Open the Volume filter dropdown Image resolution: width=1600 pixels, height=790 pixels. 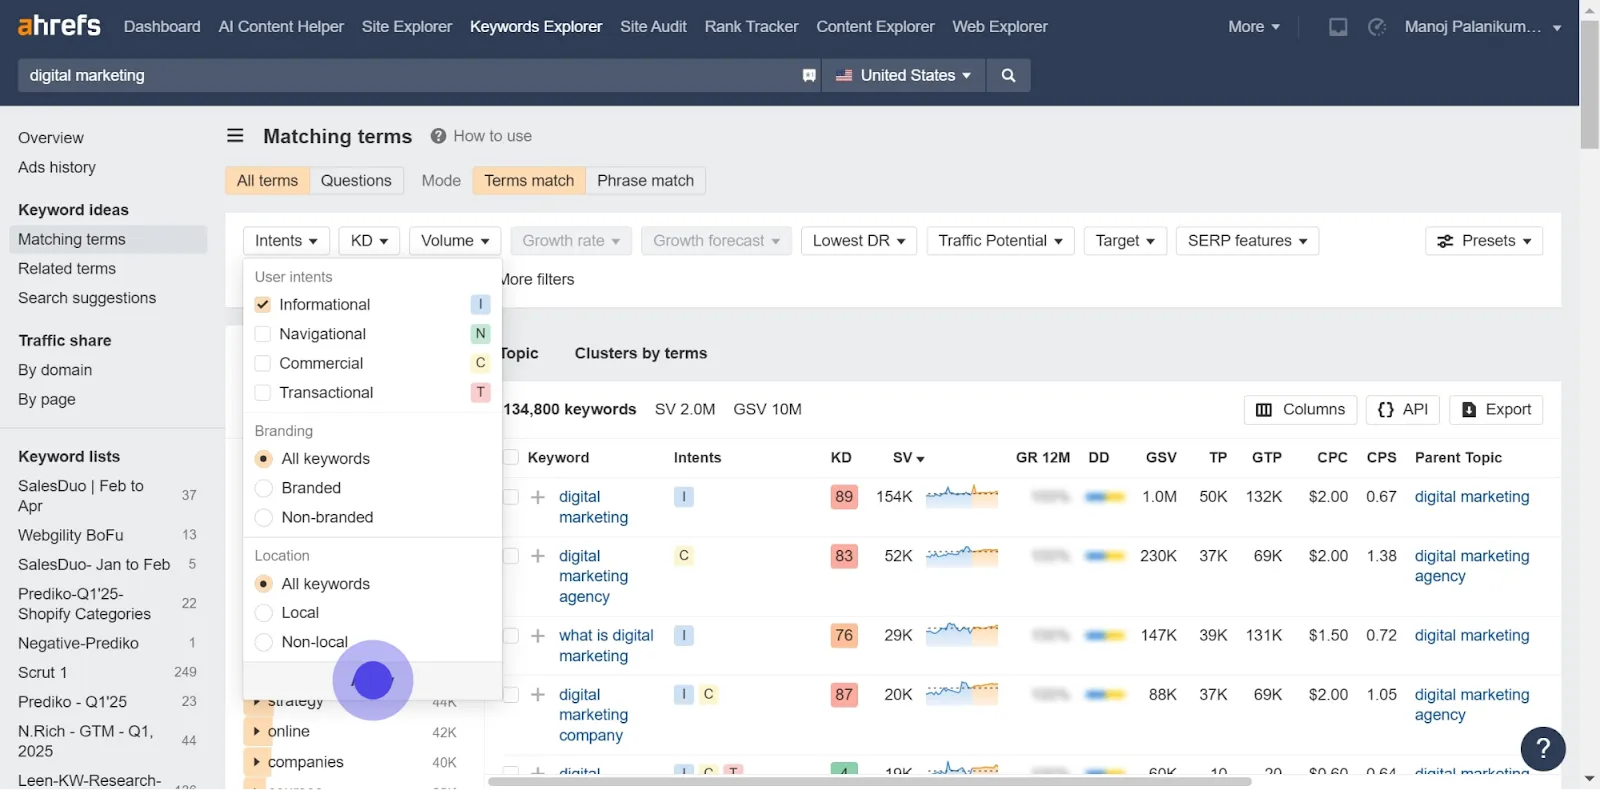tap(455, 241)
